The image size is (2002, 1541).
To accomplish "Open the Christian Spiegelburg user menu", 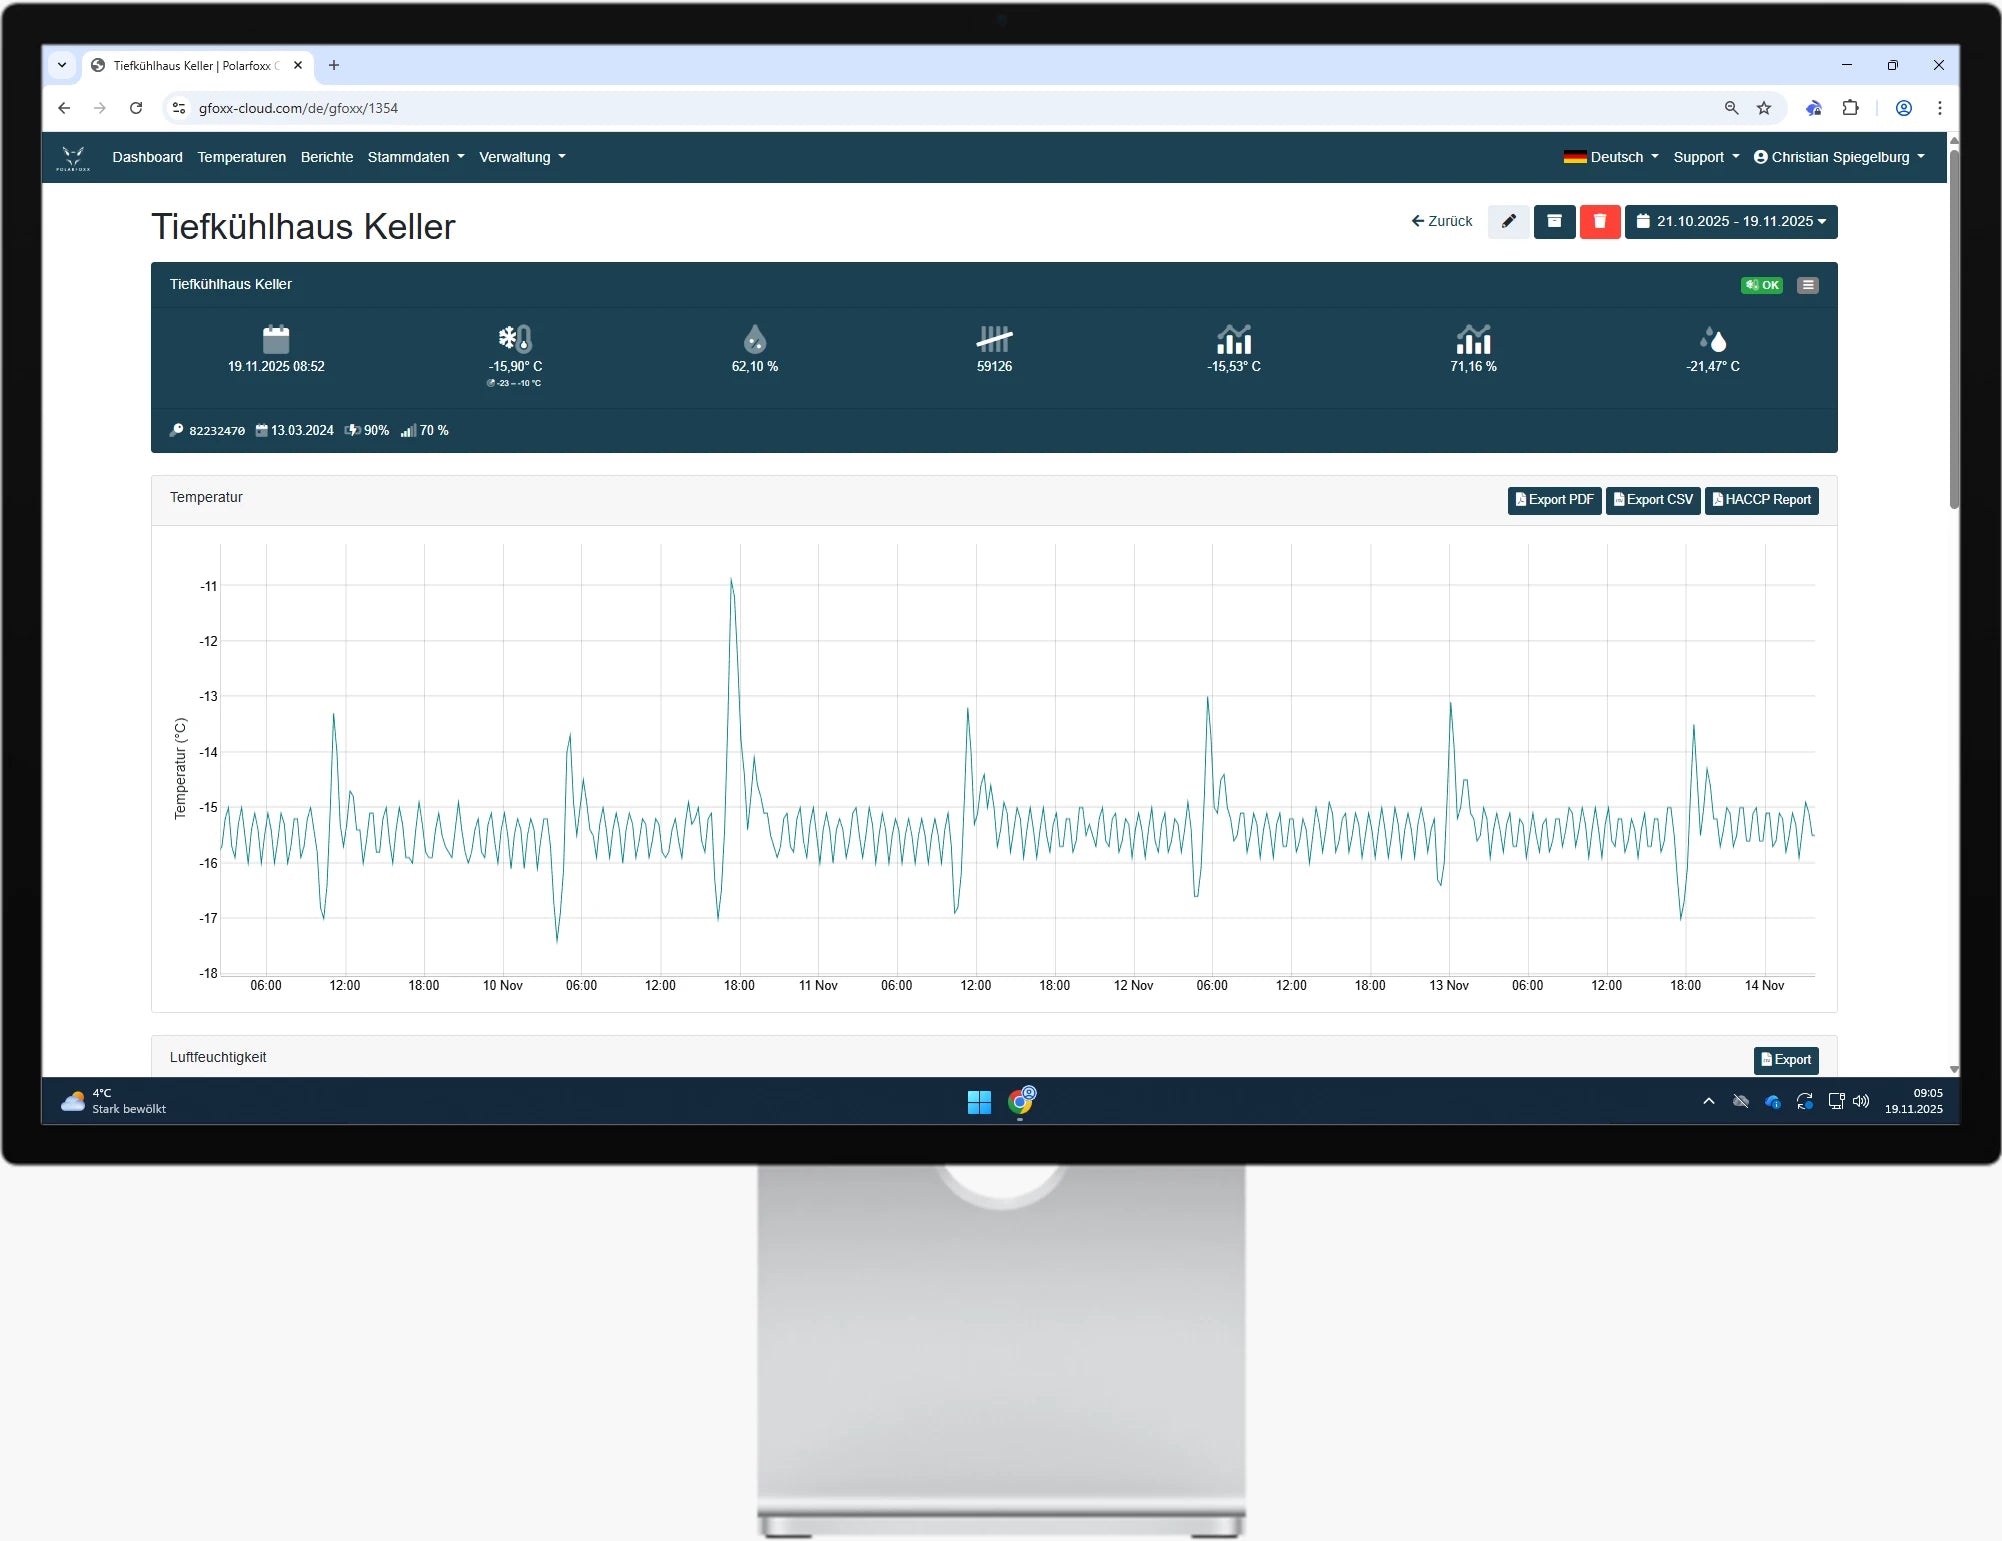I will 1838,157.
